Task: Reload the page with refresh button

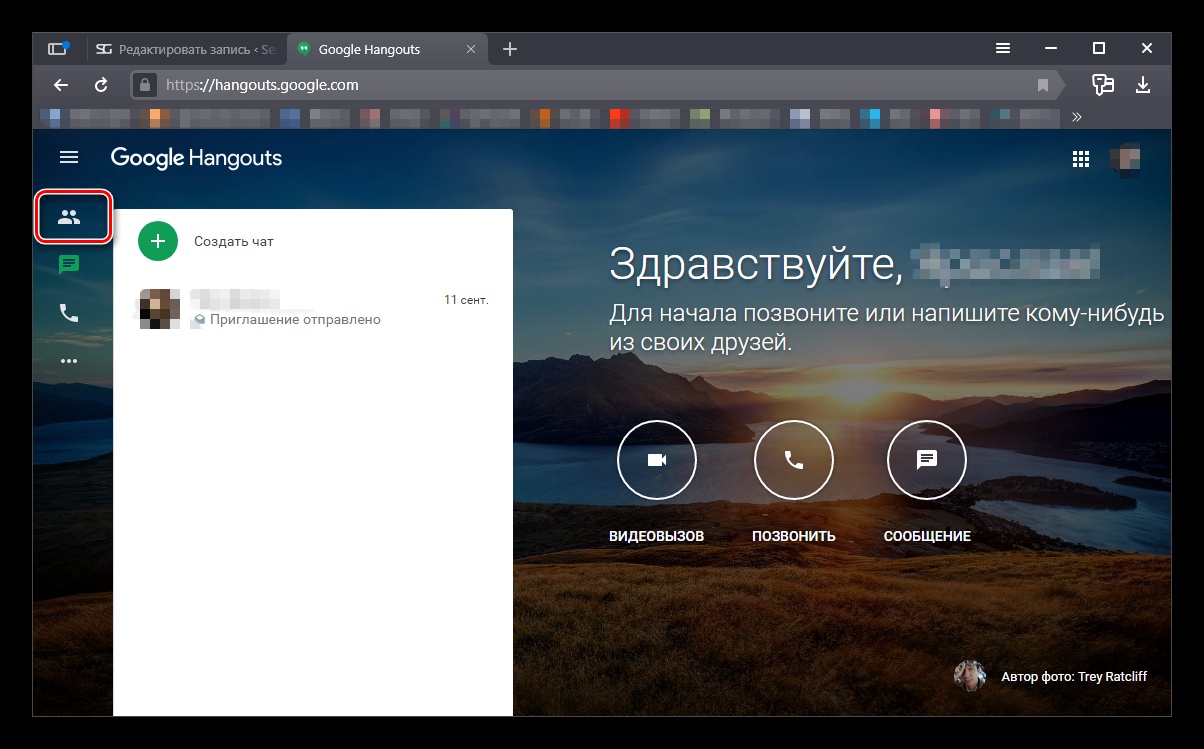Action: tap(101, 85)
